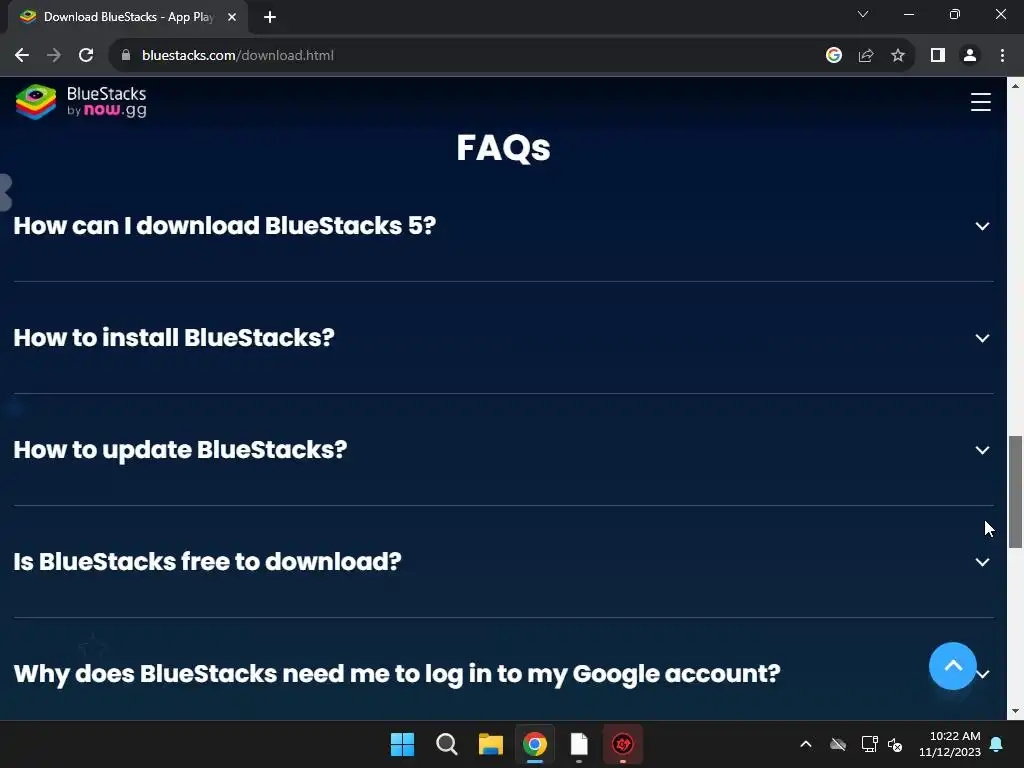Show hidden system tray icons
The height and width of the screenshot is (768, 1024).
pyautogui.click(x=806, y=744)
